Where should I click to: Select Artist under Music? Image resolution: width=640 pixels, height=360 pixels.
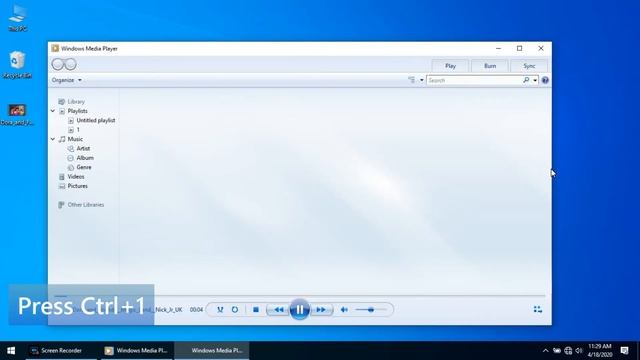pos(83,149)
